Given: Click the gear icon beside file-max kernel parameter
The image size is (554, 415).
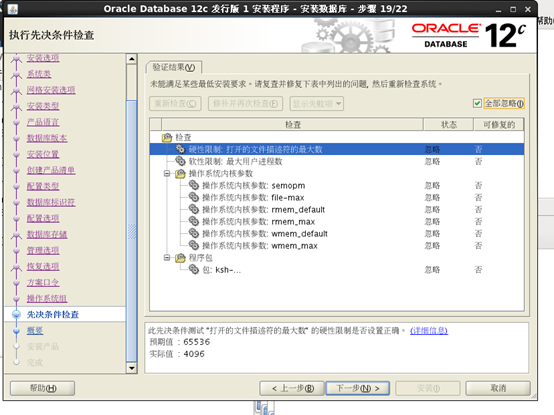Looking at the screenshot, I should coord(194,197).
